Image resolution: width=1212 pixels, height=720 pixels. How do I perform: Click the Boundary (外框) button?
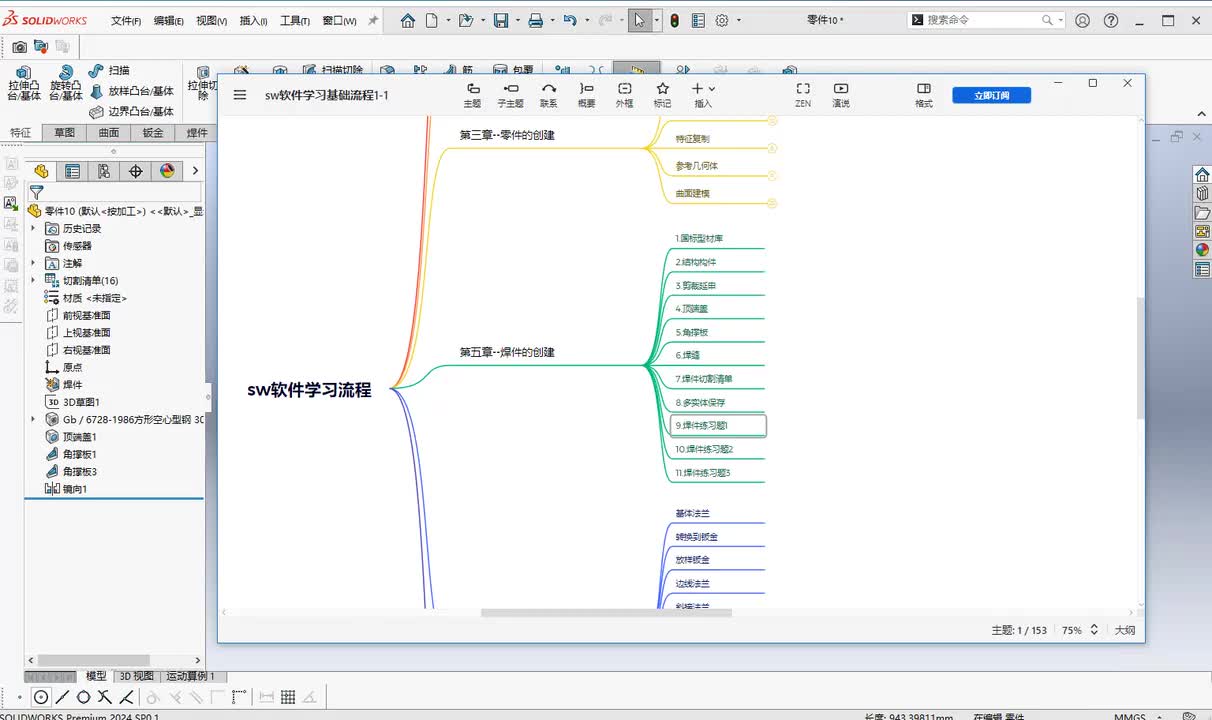(624, 95)
